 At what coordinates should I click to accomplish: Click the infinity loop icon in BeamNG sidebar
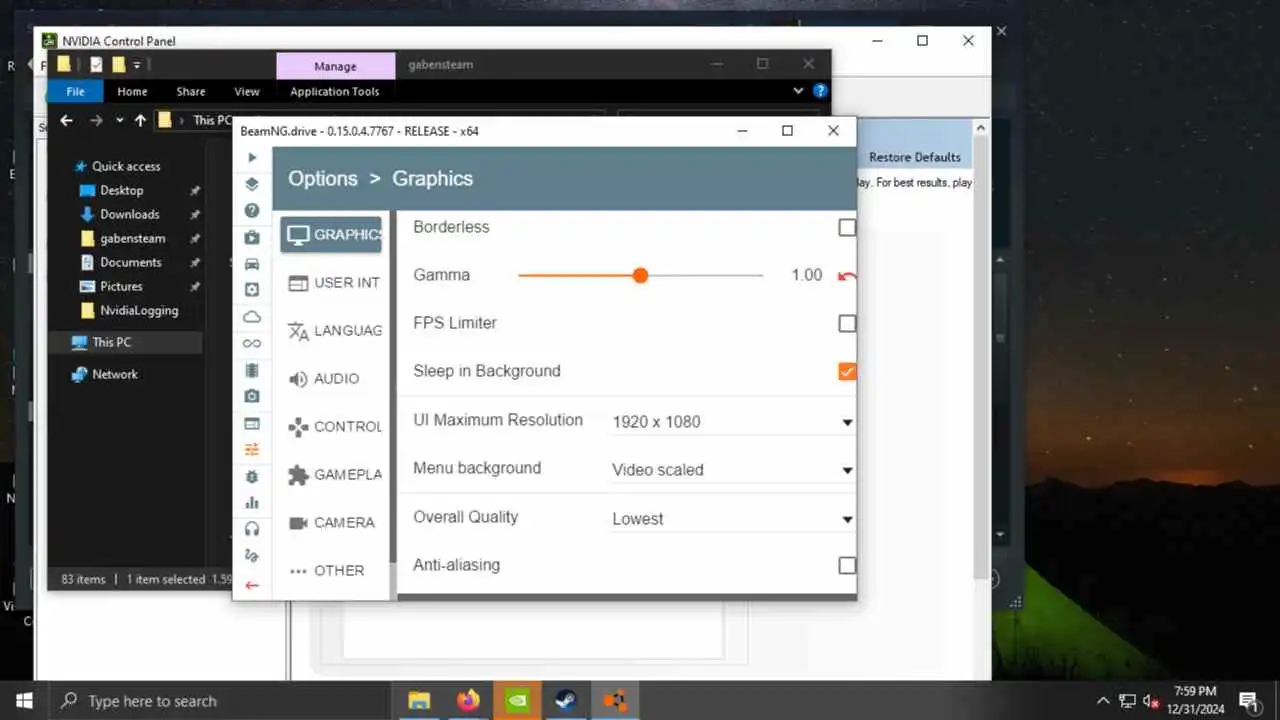click(x=252, y=343)
